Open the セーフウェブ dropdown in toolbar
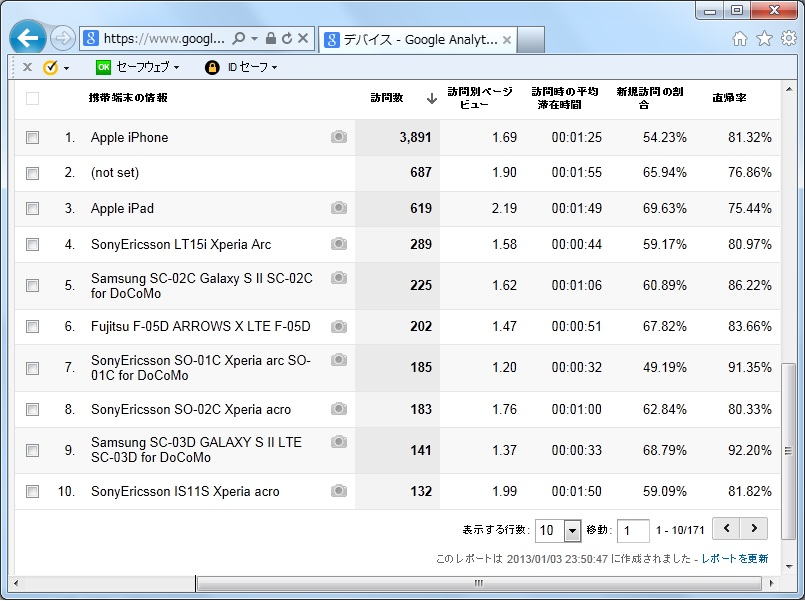This screenshot has width=805, height=601. coord(138,67)
